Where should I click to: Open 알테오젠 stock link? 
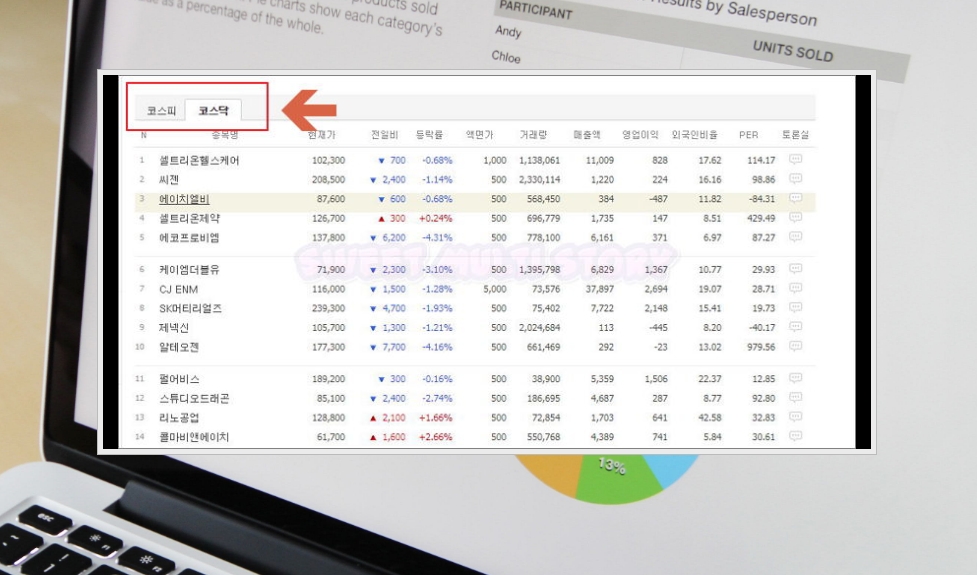tap(179, 347)
